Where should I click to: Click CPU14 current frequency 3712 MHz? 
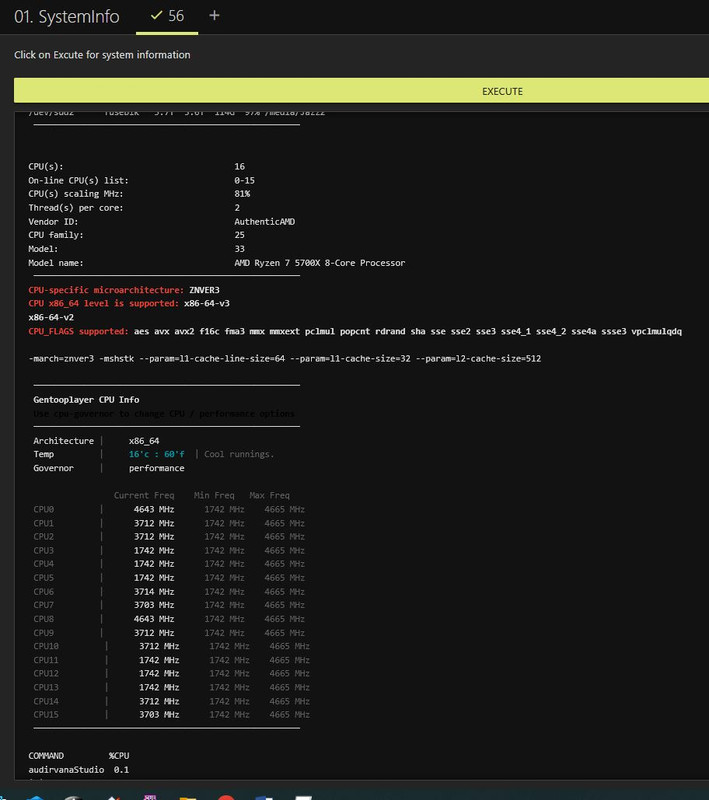[x=159, y=701]
